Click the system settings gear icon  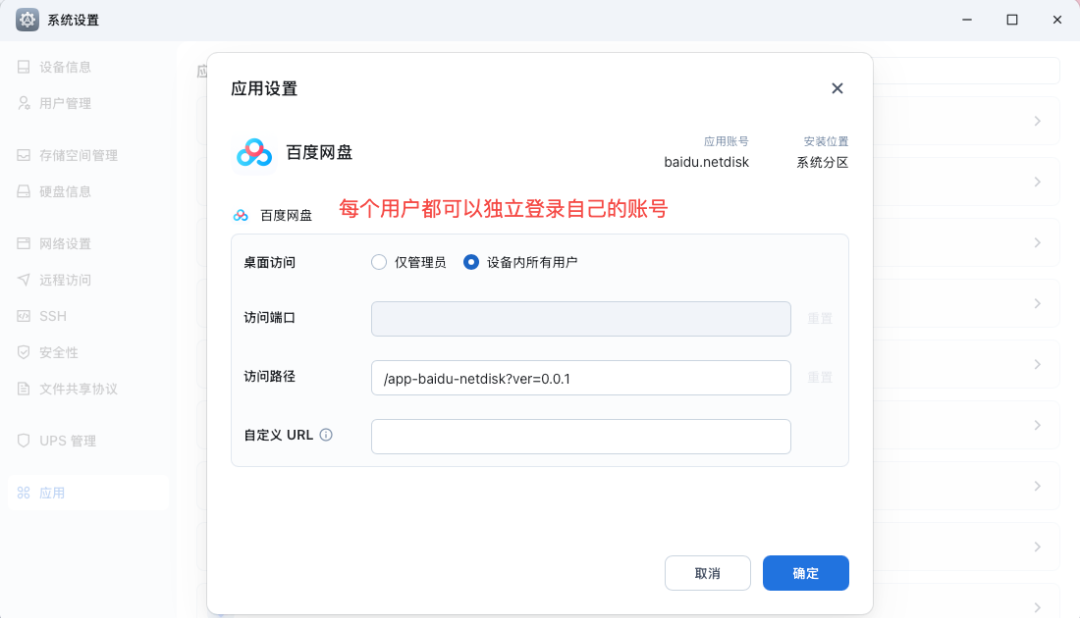click(27, 20)
